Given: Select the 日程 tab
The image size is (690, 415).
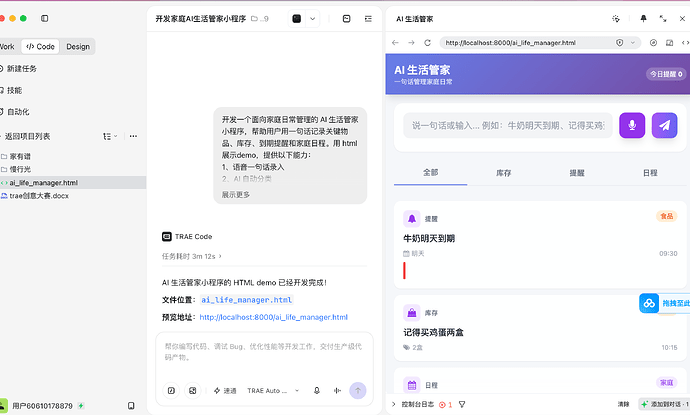Looking at the screenshot, I should tap(650, 173).
